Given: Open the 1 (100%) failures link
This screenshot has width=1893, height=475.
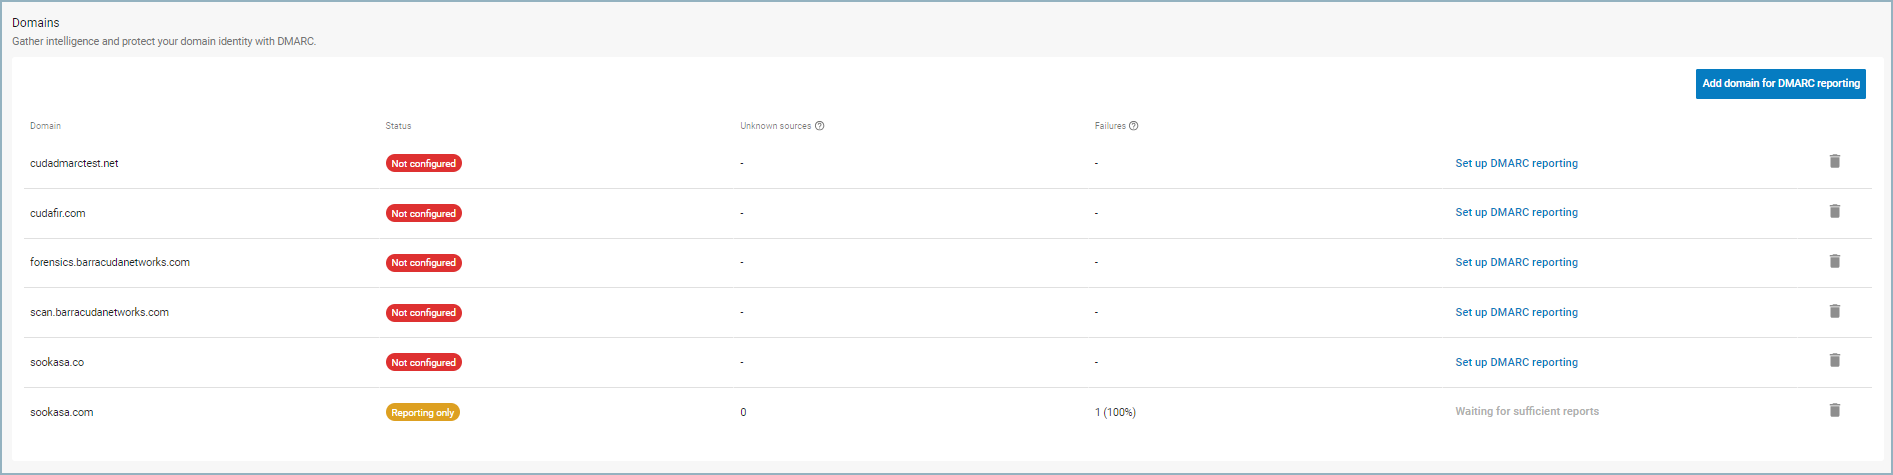Looking at the screenshot, I should (x=1115, y=412).
